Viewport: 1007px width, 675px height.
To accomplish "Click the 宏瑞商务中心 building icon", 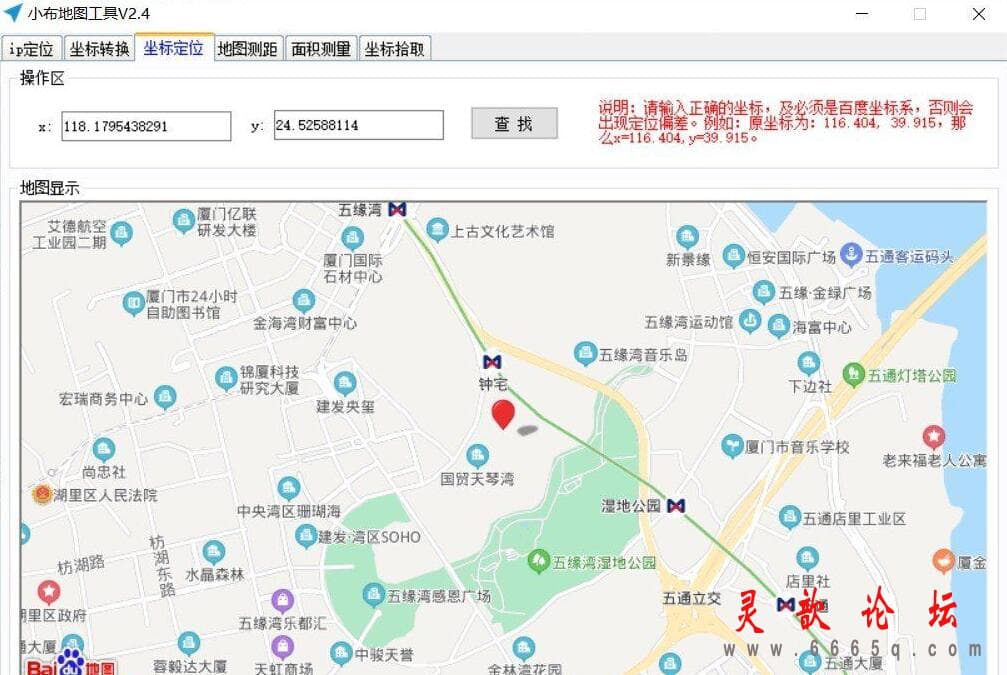I will (x=165, y=398).
